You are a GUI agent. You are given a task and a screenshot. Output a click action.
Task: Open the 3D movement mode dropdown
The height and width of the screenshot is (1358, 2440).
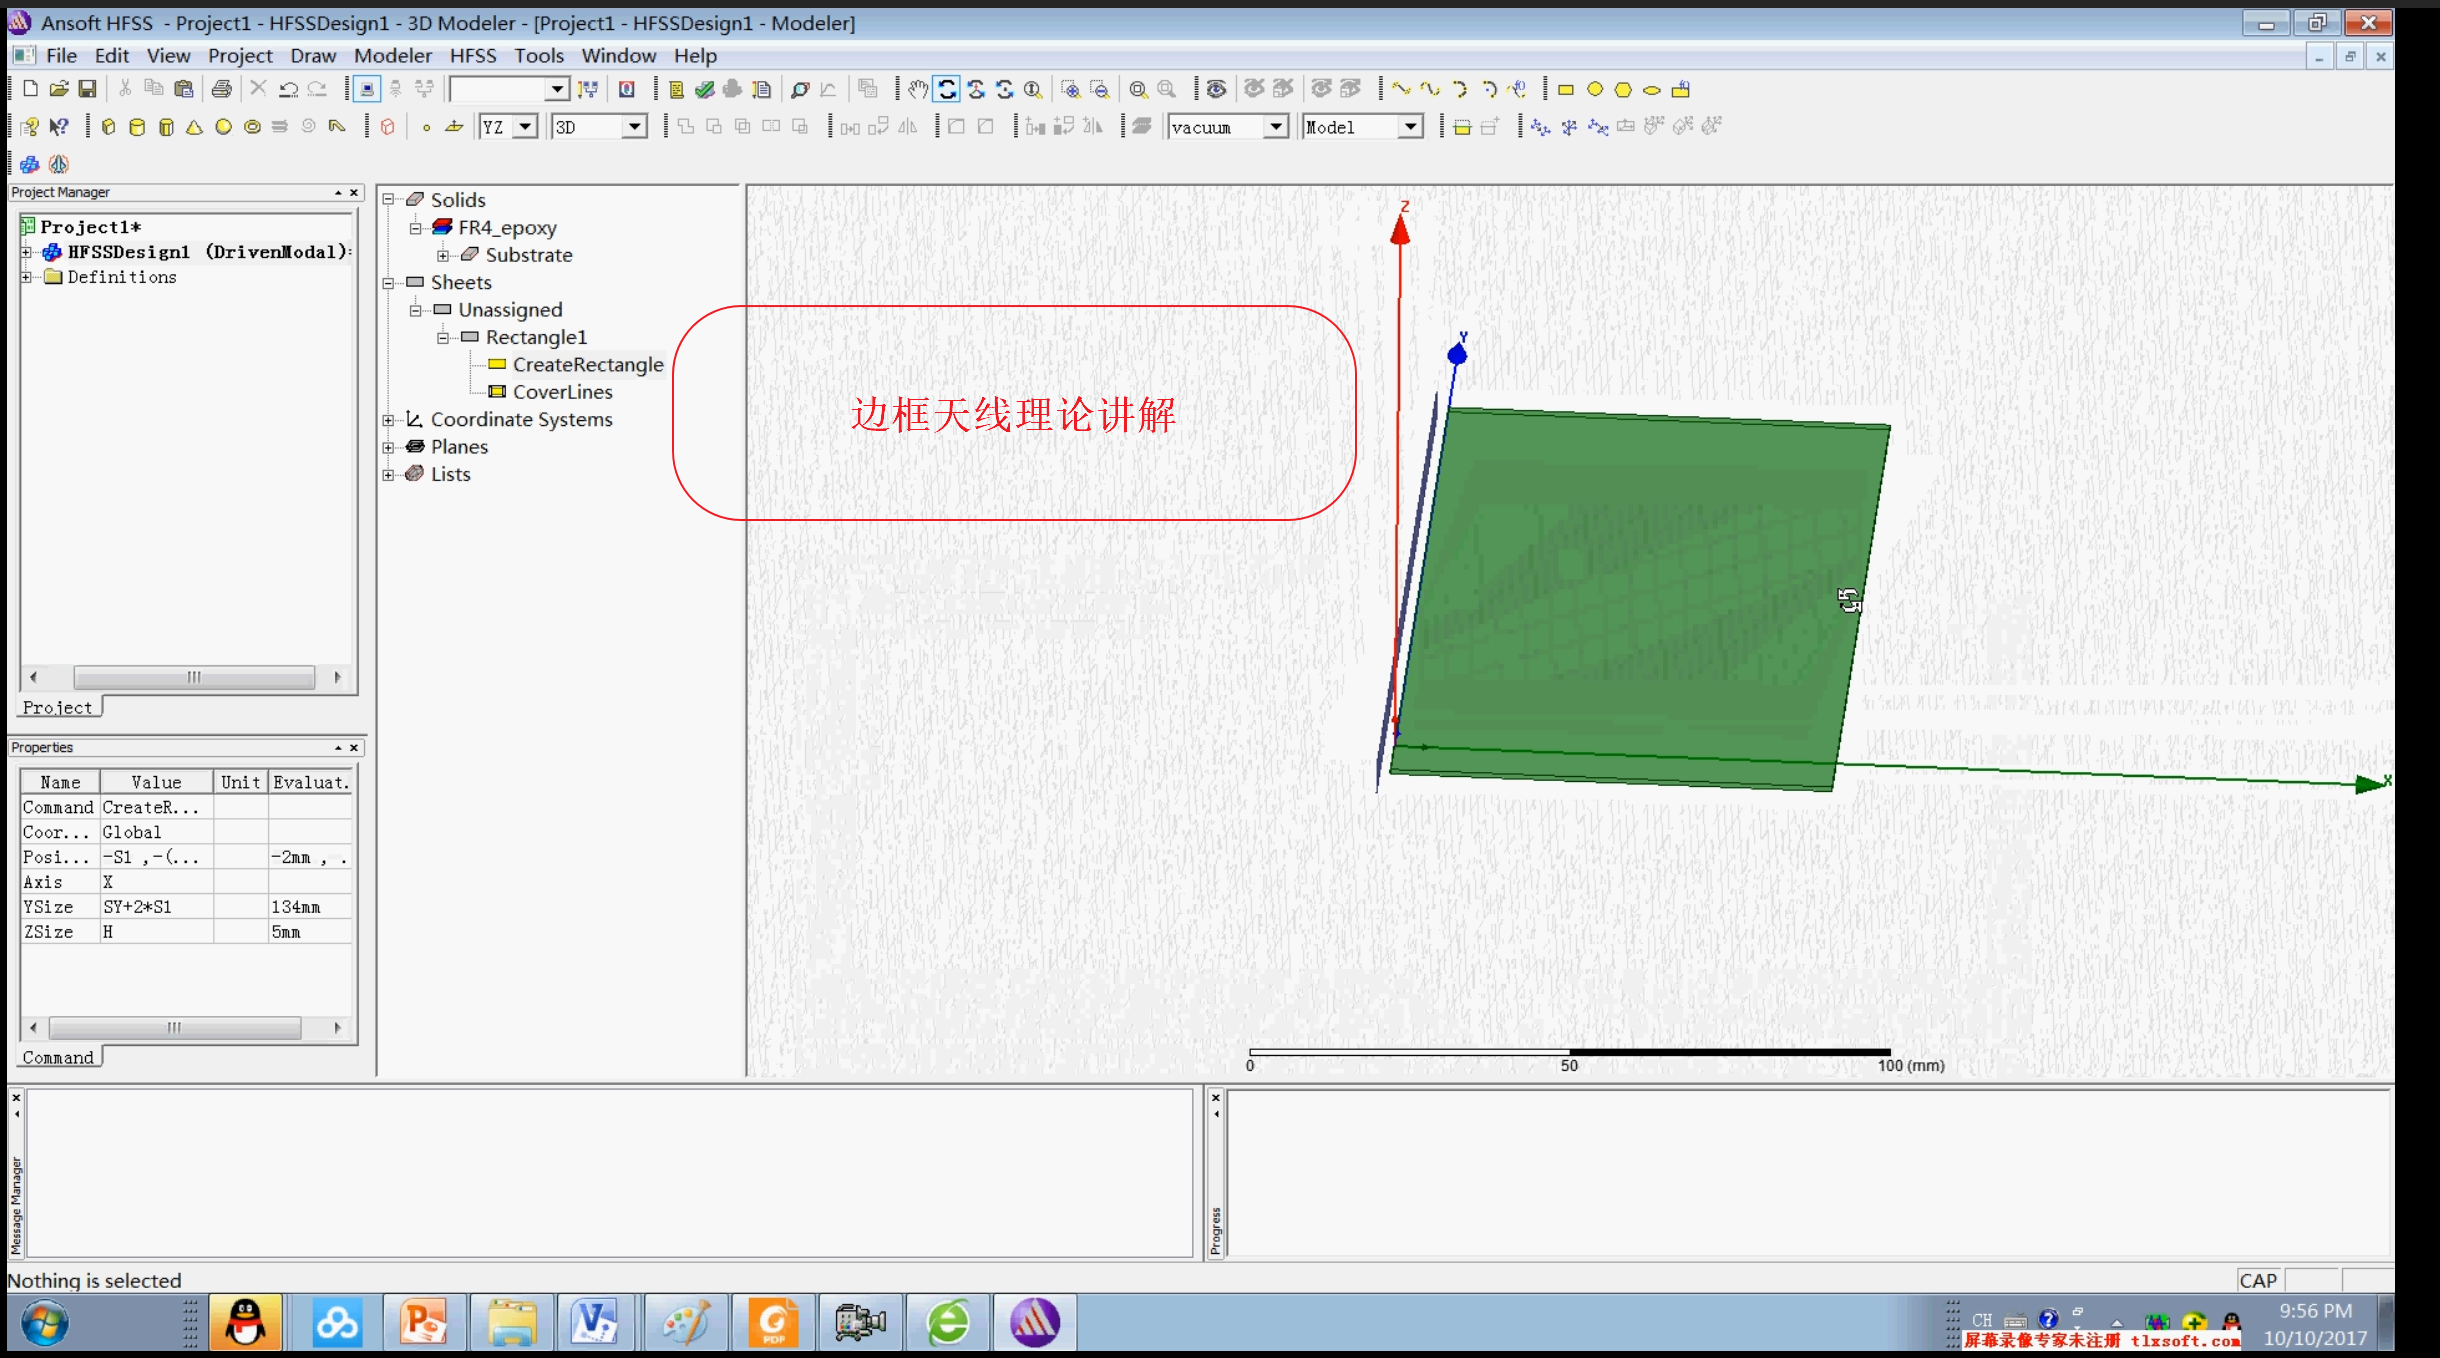tap(634, 127)
